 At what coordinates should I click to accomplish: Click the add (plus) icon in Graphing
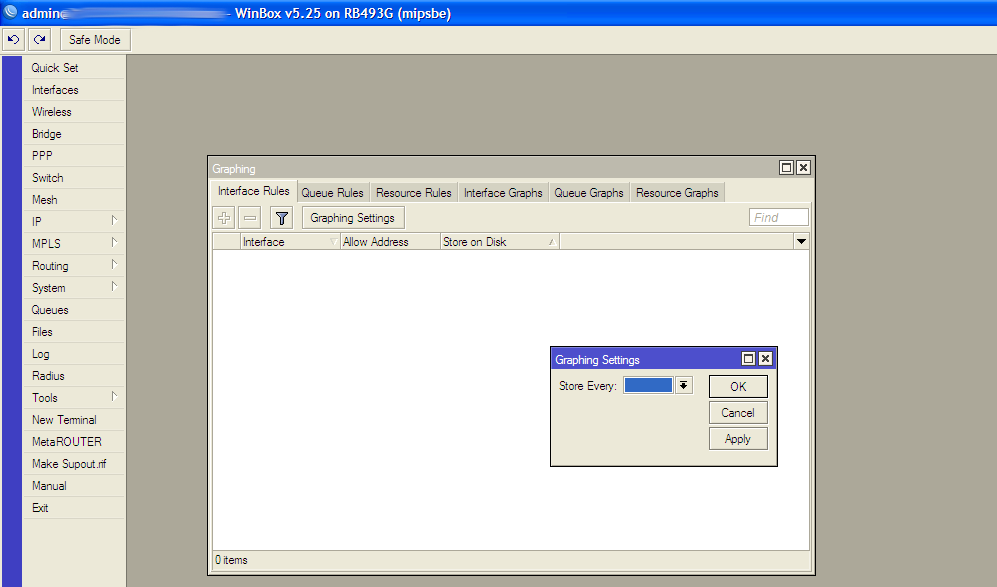pos(224,218)
